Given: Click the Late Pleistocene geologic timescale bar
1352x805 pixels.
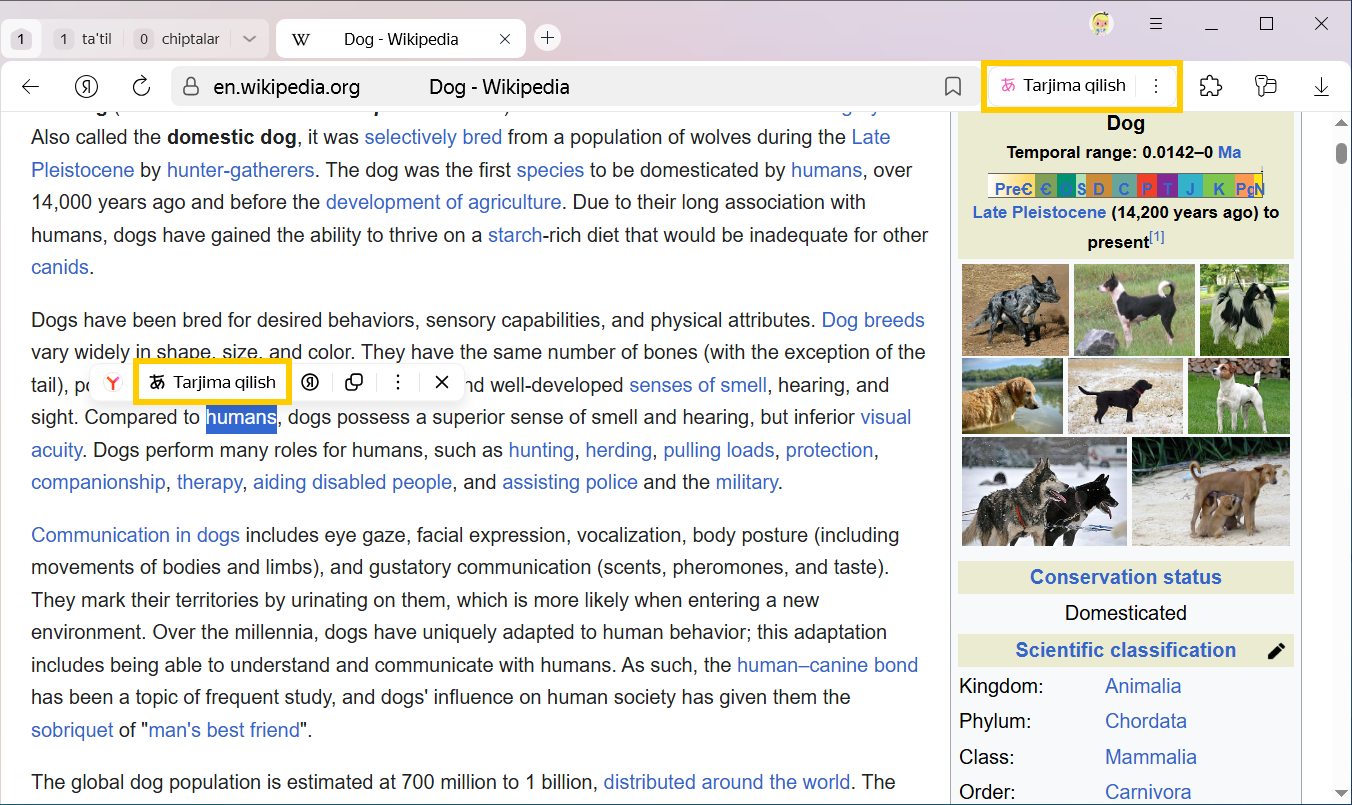Looking at the screenshot, I should coord(1125,187).
